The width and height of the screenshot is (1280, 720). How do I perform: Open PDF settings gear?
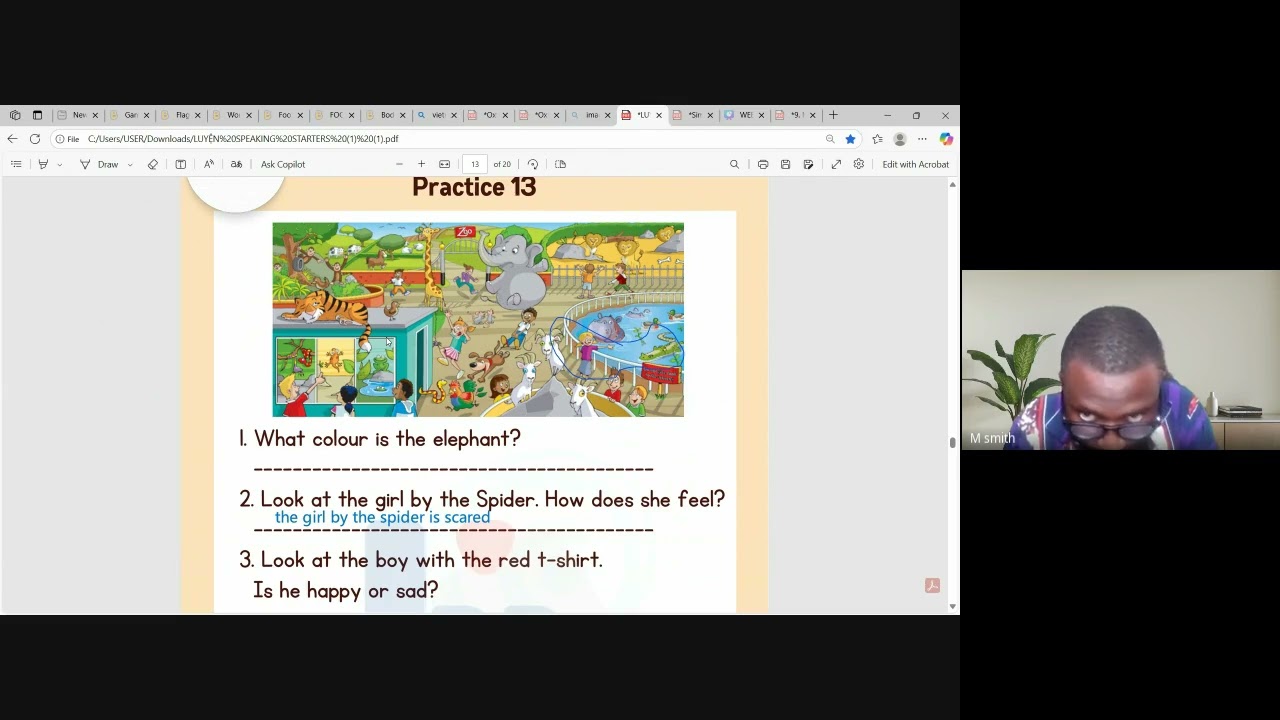click(858, 164)
